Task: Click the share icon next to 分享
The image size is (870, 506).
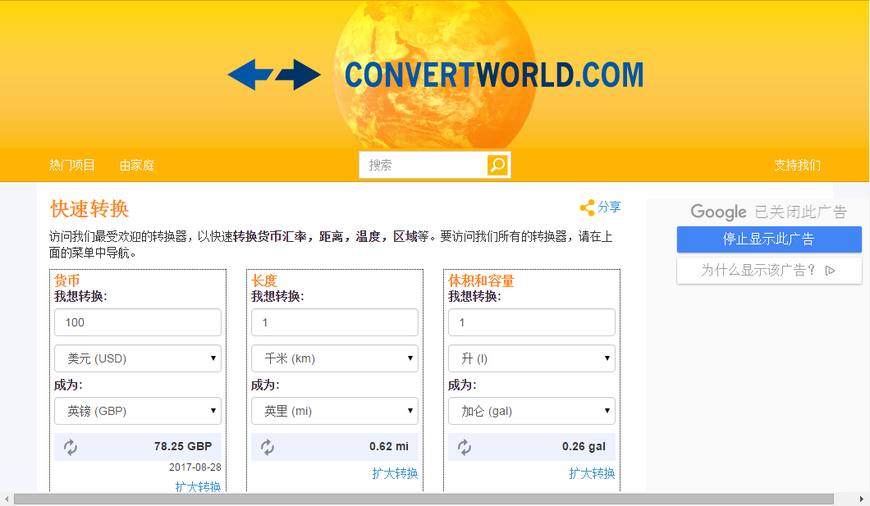Action: pyautogui.click(x=587, y=208)
